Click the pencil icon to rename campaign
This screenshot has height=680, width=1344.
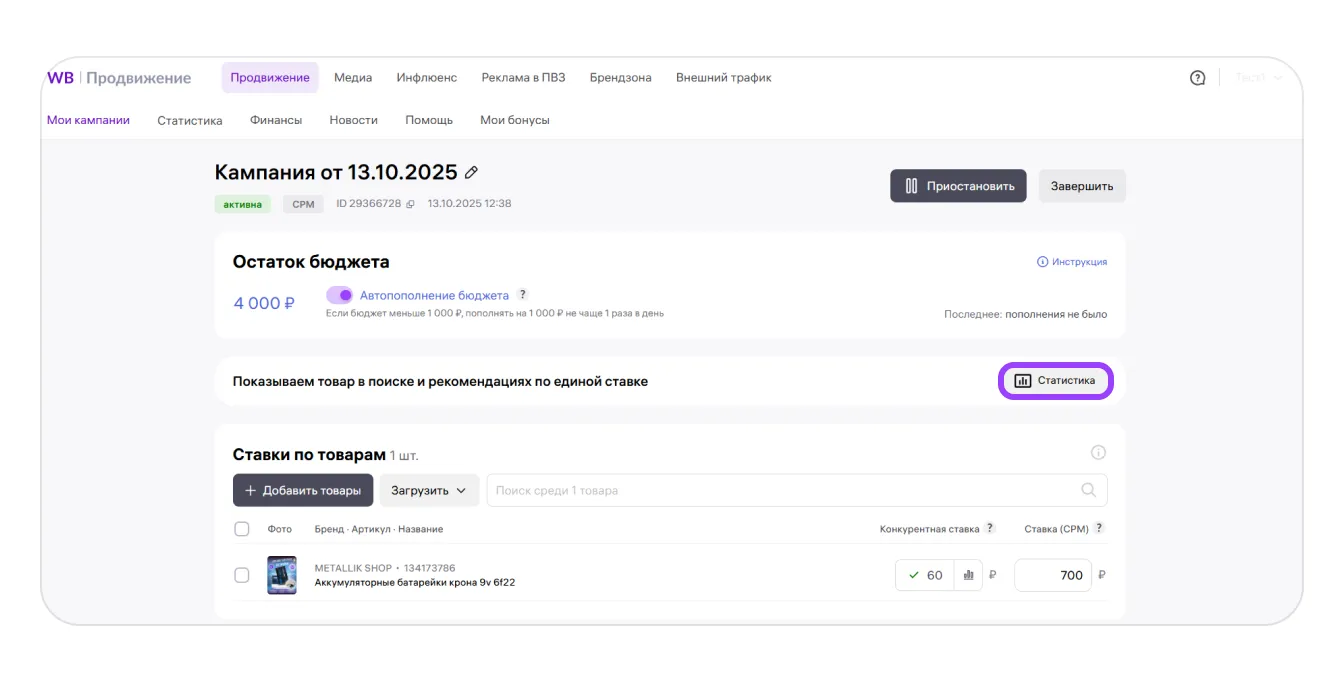472,173
